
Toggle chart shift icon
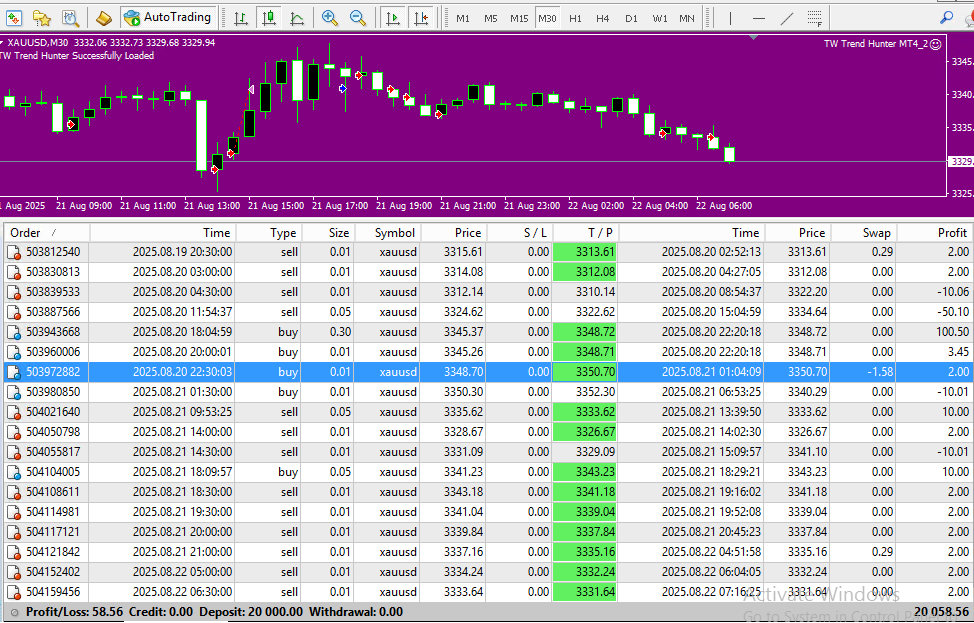click(x=421, y=18)
